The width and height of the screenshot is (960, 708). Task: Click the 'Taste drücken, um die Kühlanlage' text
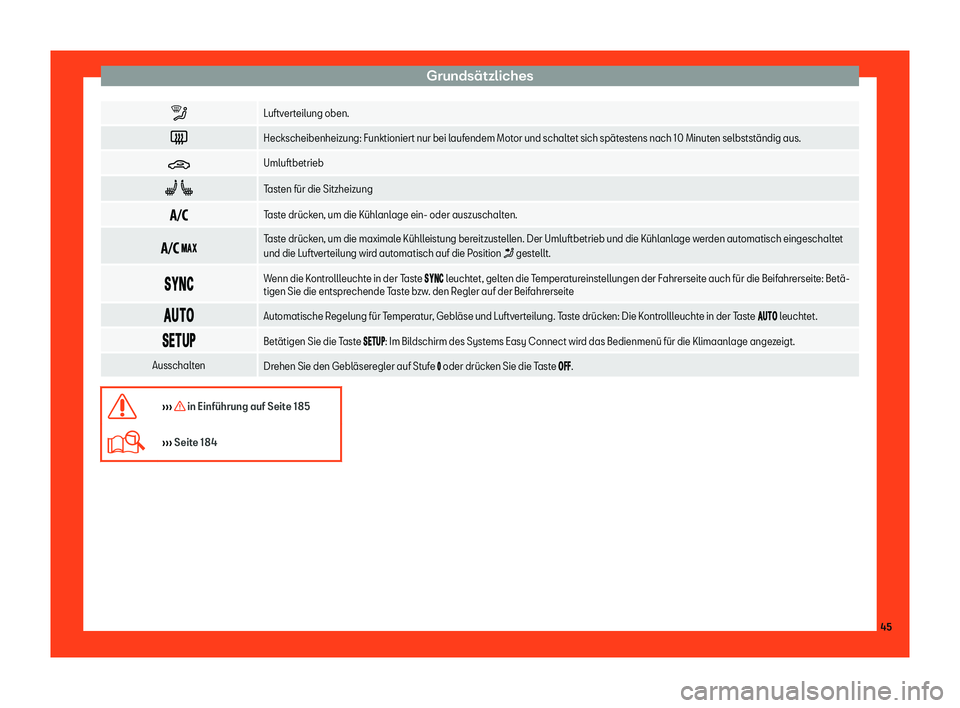tap(390, 215)
